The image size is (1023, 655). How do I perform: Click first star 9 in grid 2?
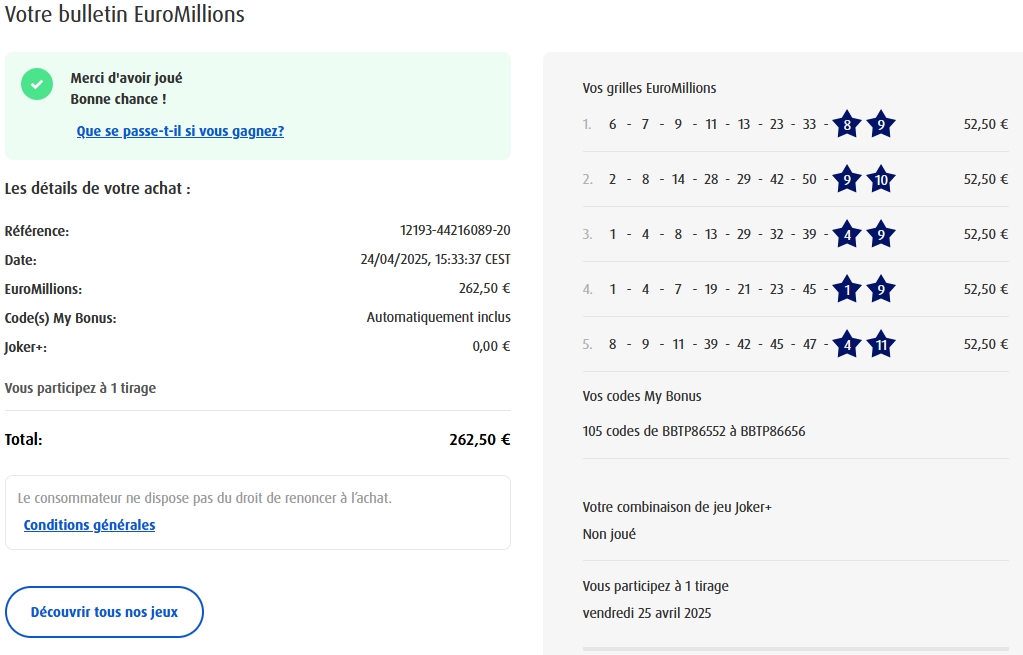point(847,180)
